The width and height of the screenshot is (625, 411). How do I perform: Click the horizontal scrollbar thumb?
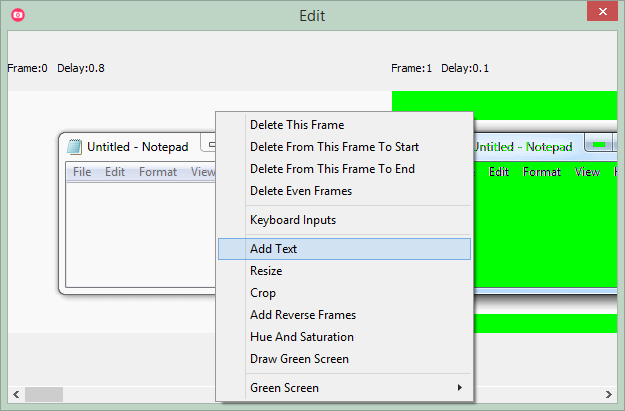pyautogui.click(x=44, y=395)
